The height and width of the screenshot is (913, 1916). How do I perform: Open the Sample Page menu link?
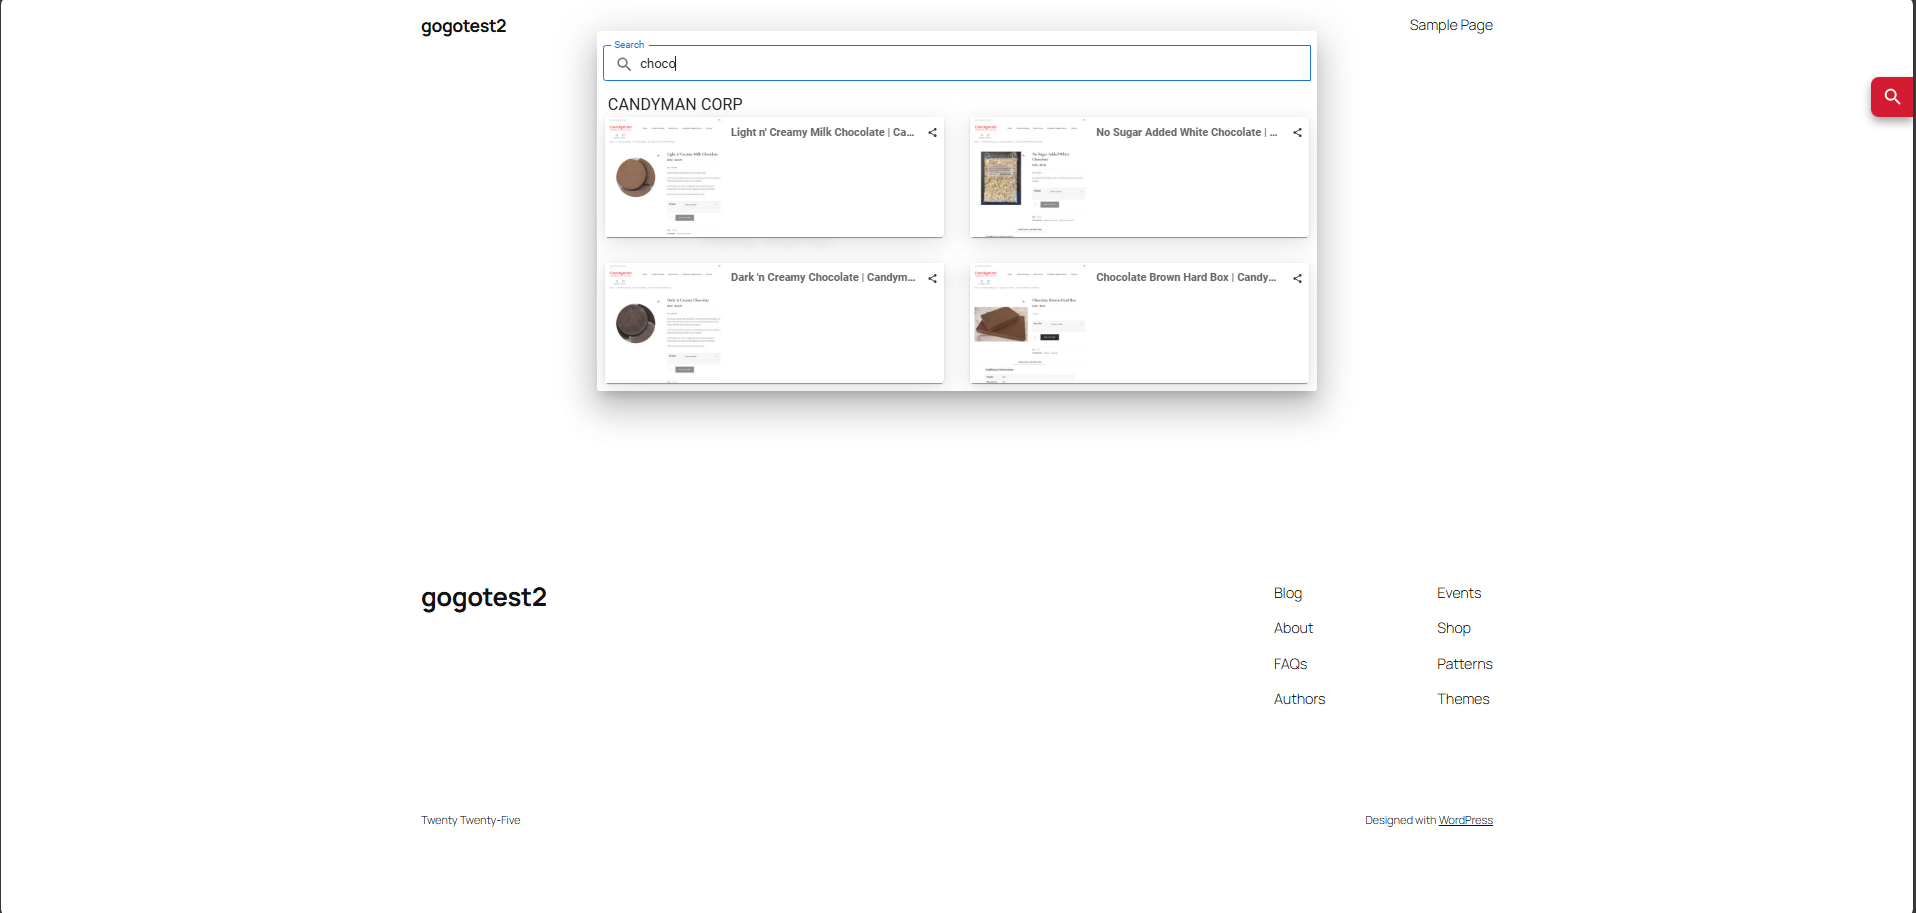[1451, 25]
